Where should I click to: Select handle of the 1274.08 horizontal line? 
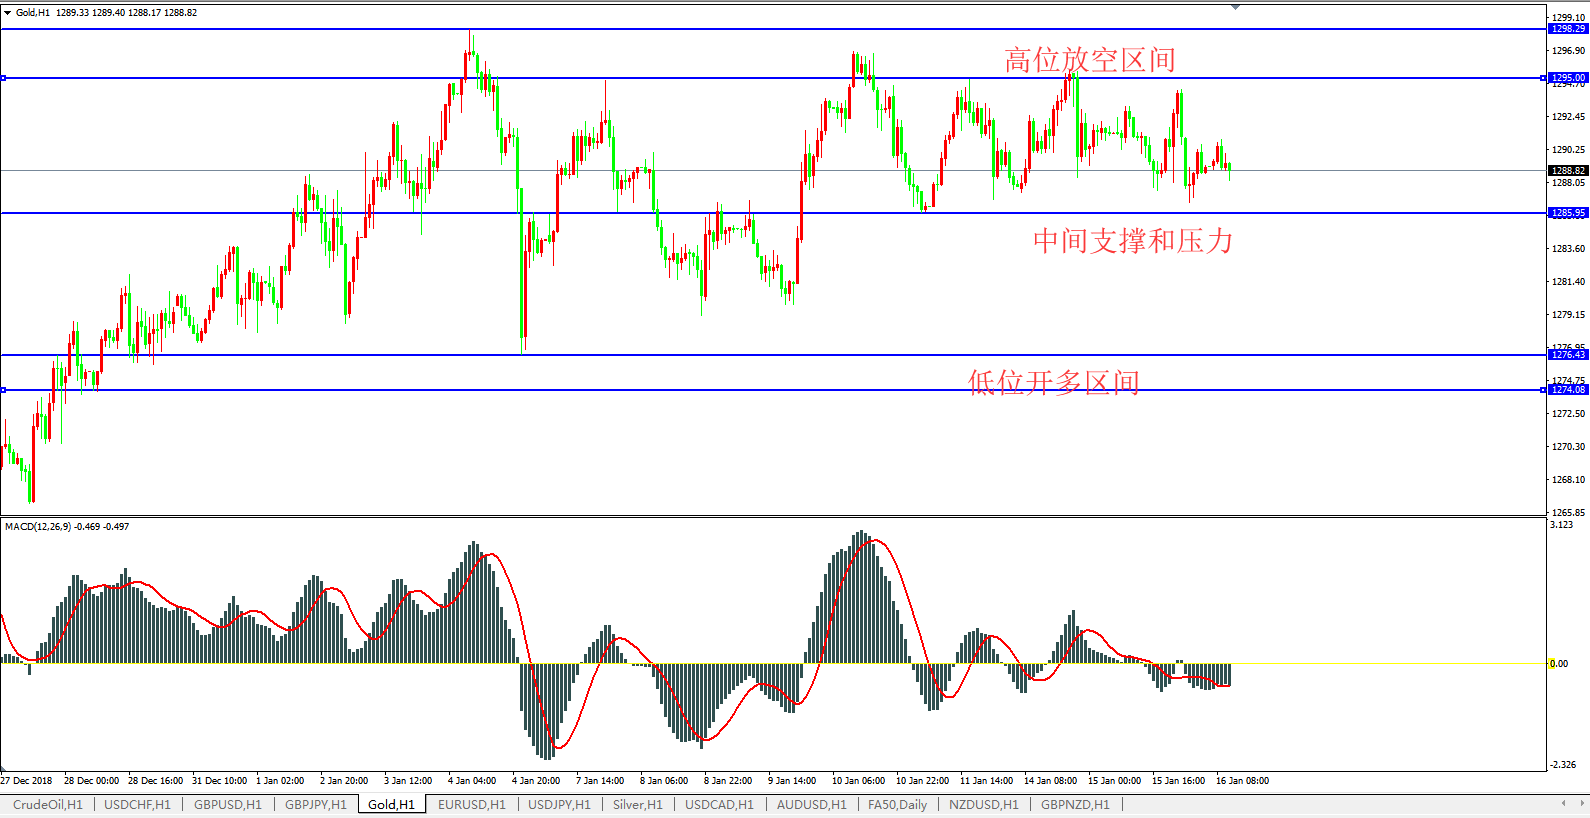4,390
